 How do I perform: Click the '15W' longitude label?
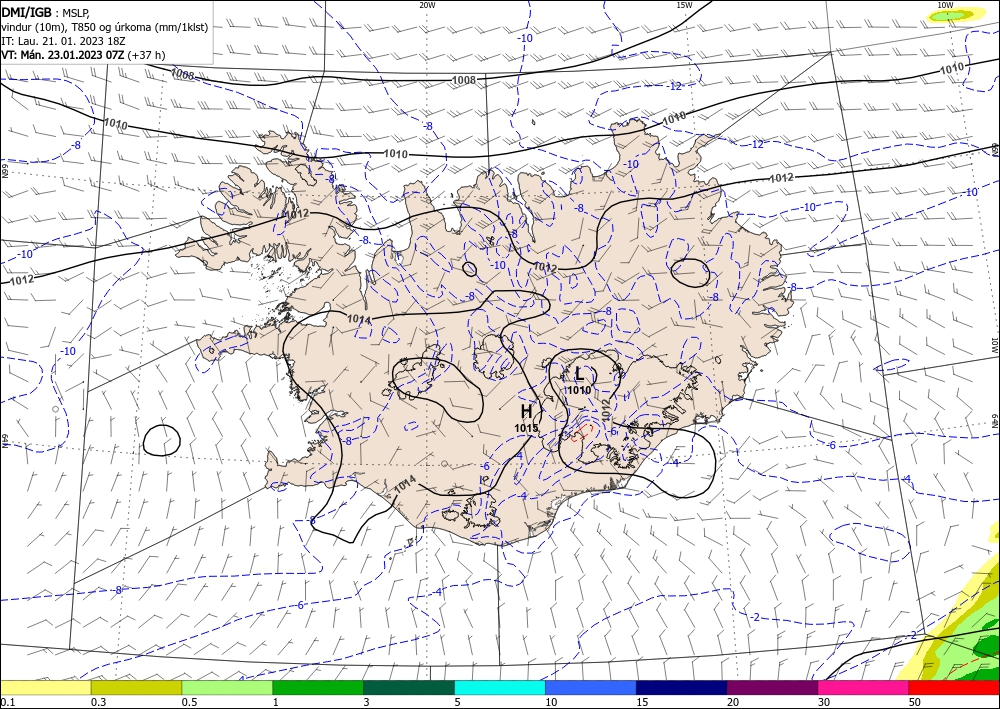684,5
